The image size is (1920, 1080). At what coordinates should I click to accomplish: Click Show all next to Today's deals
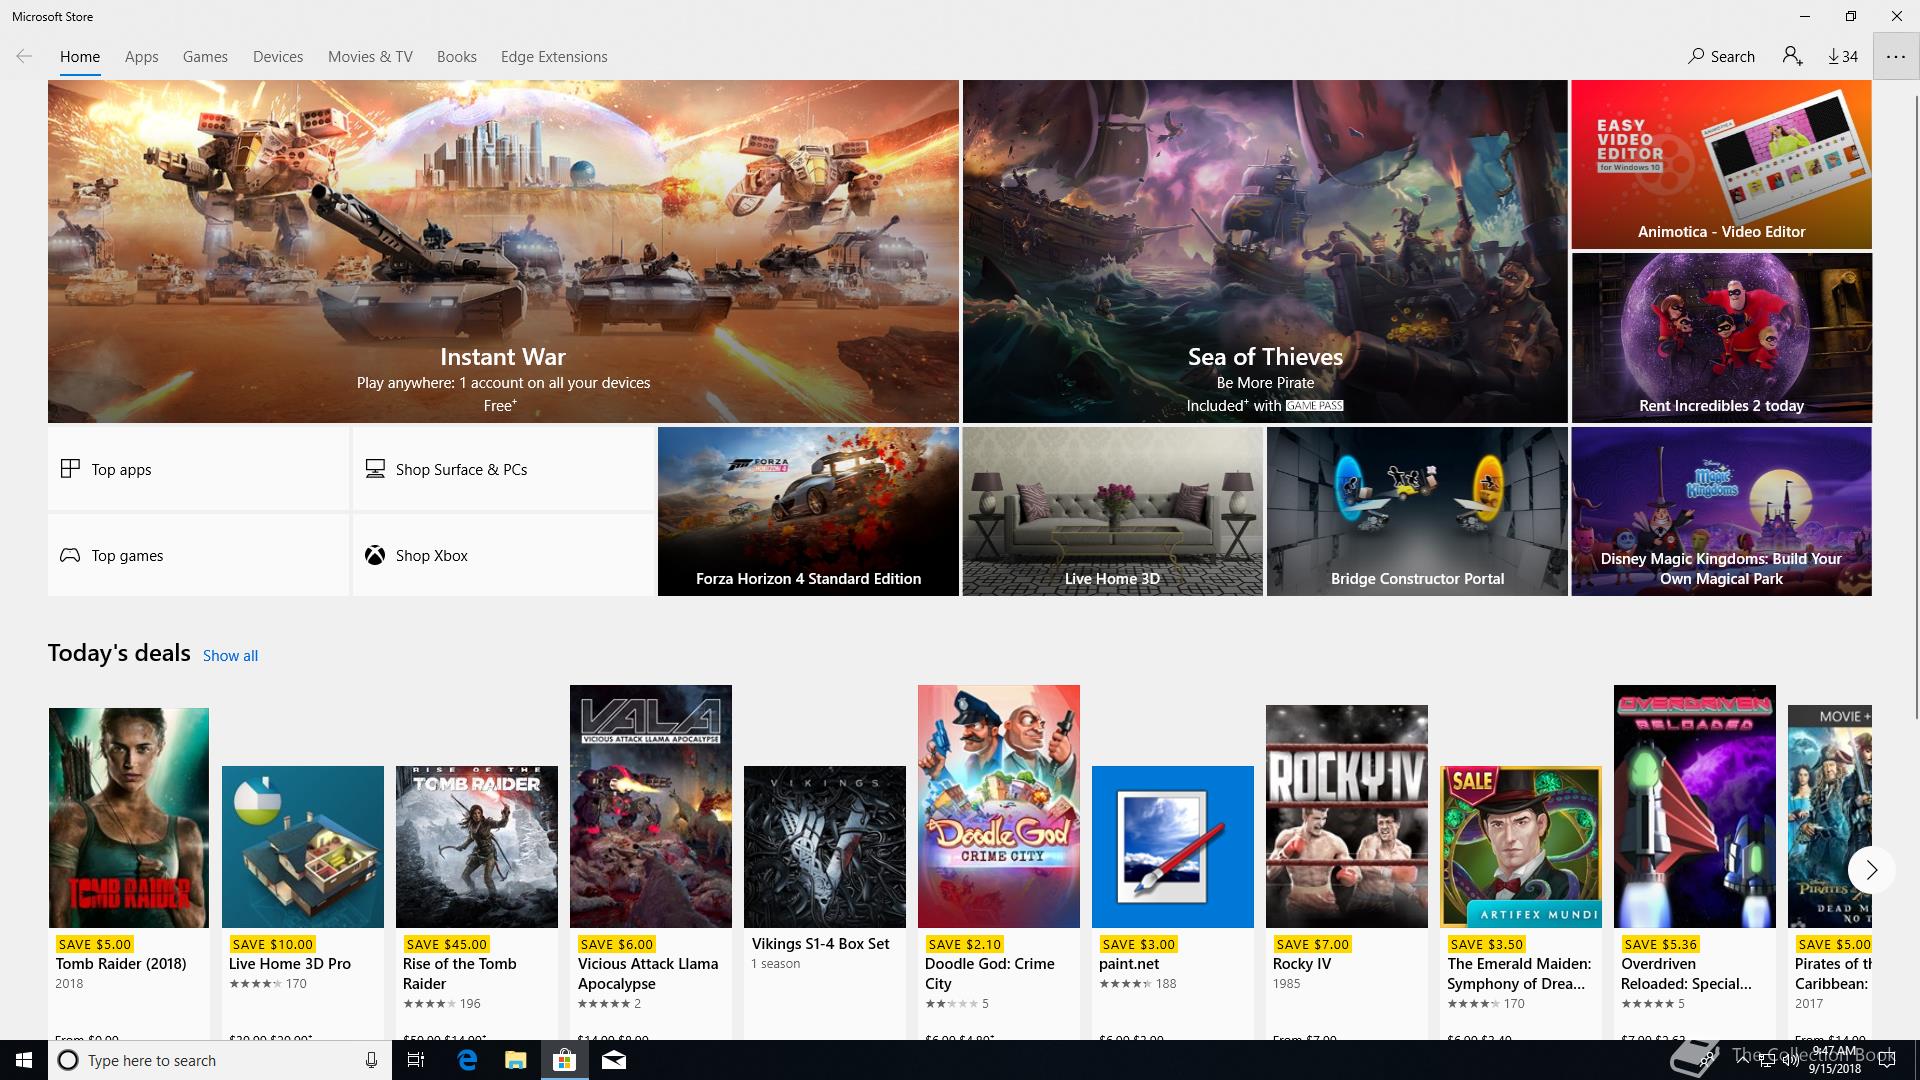(230, 656)
